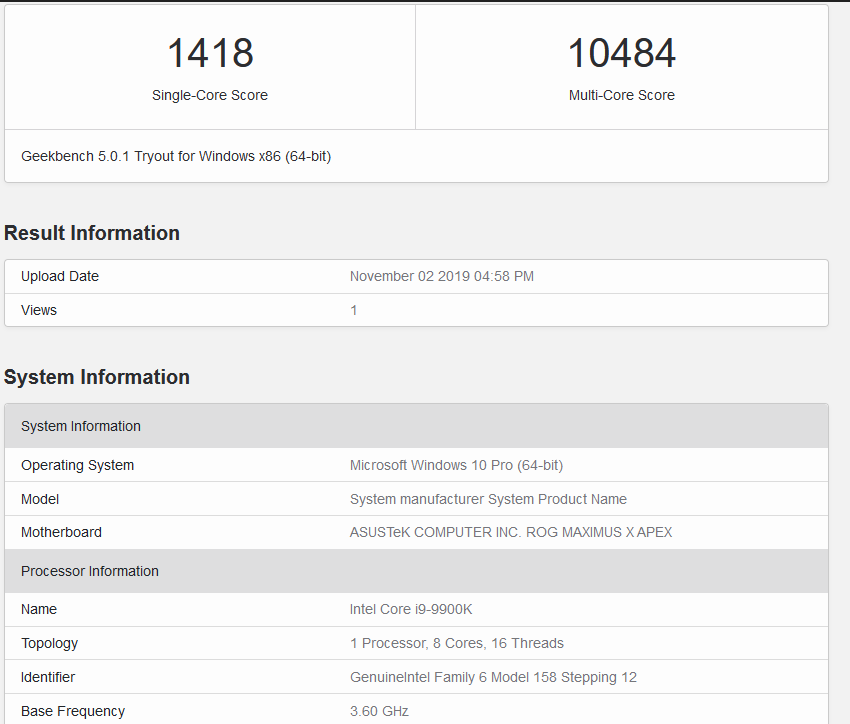Click the Views count value 1
Image resolution: width=850 pixels, height=724 pixels.
pos(353,311)
